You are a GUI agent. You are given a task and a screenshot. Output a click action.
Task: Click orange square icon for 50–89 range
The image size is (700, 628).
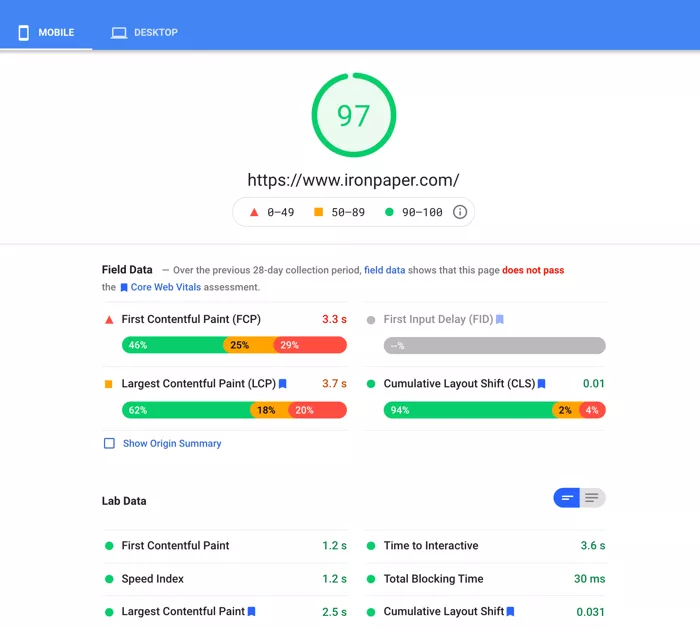318,212
